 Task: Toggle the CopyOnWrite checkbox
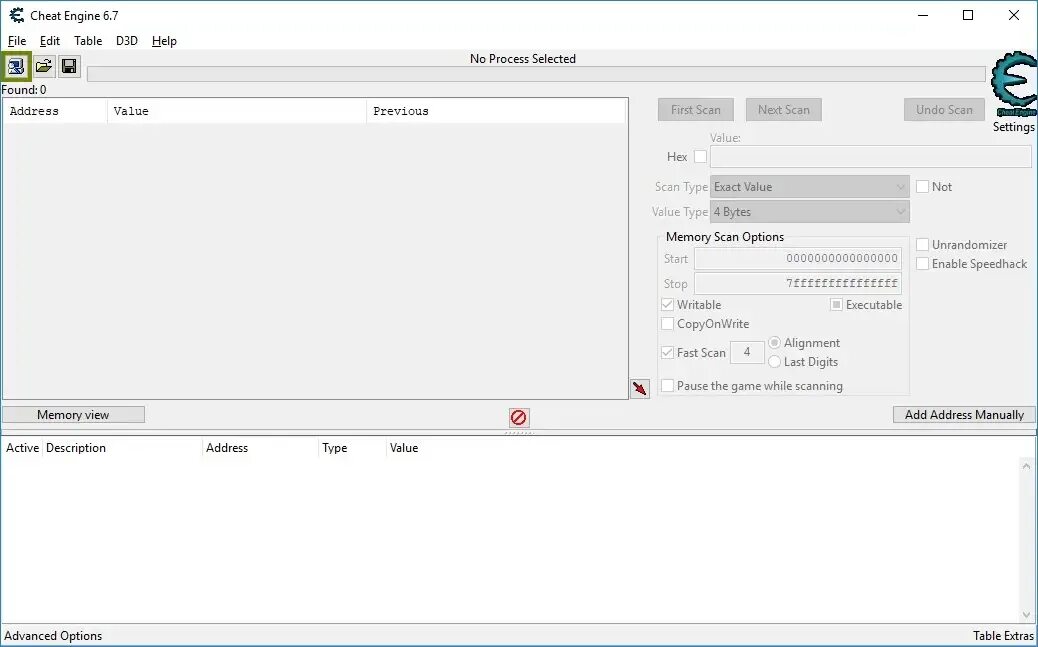coord(667,324)
